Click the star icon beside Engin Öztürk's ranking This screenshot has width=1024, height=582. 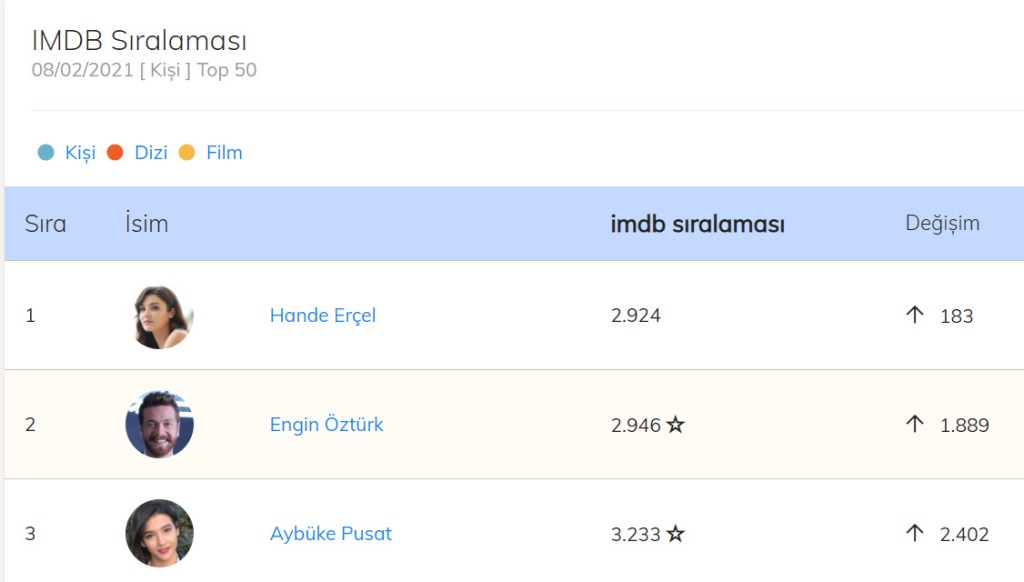pyautogui.click(x=676, y=425)
